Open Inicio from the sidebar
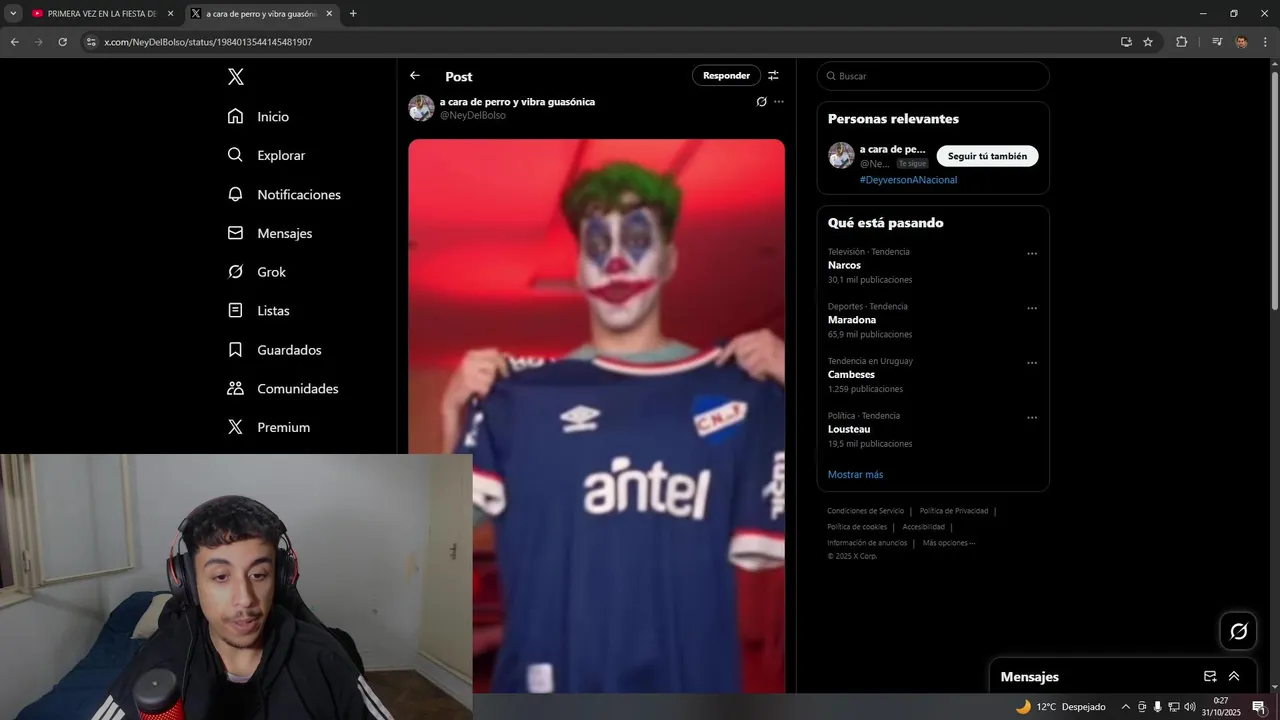The width and height of the screenshot is (1280, 720). [258, 117]
